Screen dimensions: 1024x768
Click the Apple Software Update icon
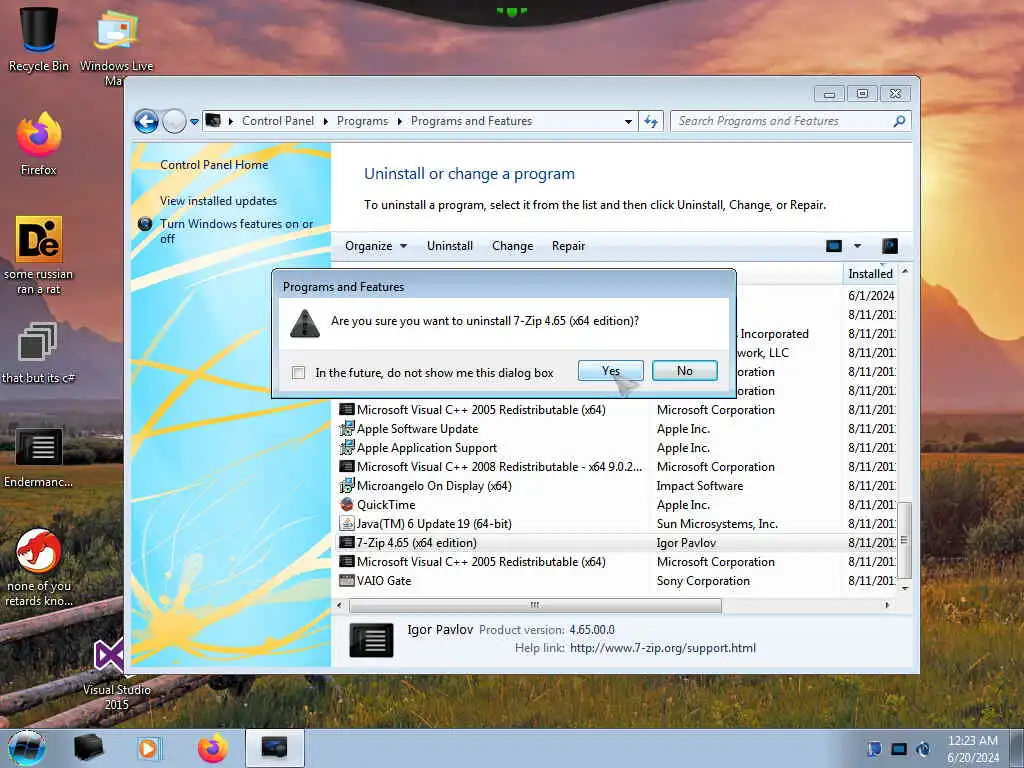click(x=347, y=429)
